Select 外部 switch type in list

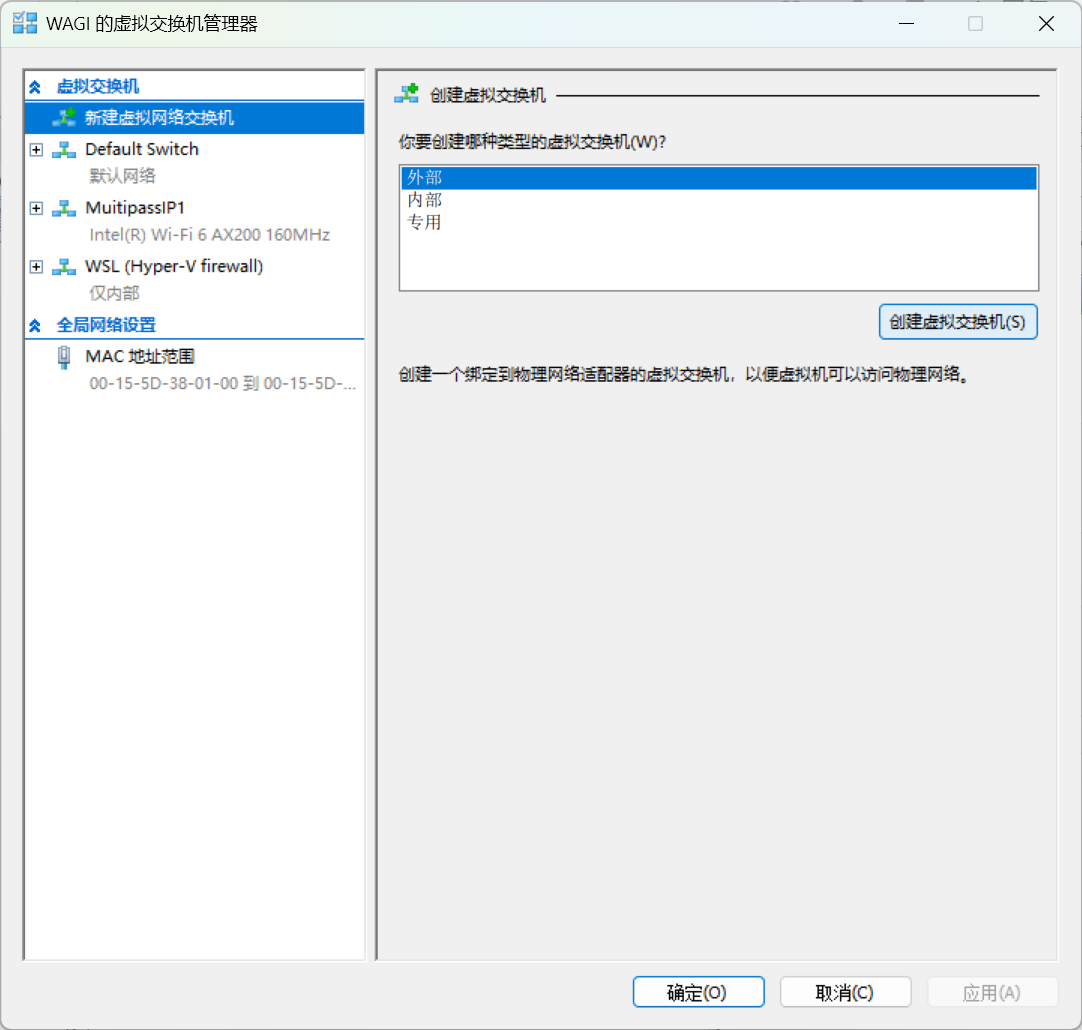(424, 178)
